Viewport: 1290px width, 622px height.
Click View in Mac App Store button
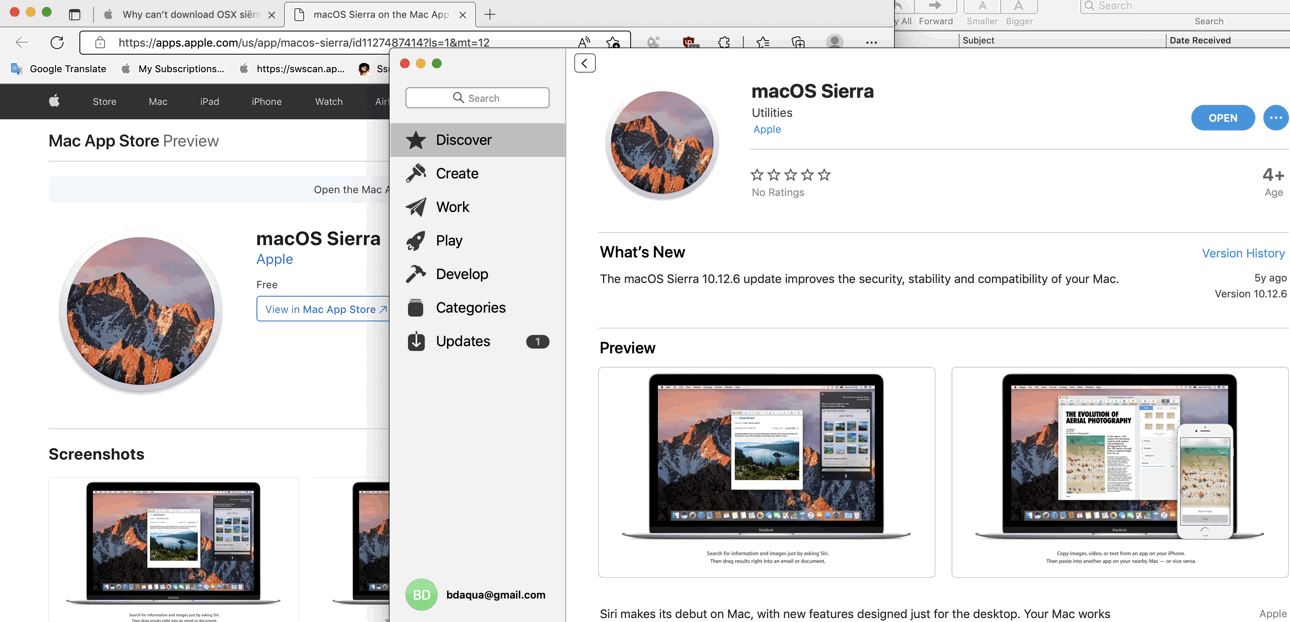pyautogui.click(x=323, y=309)
